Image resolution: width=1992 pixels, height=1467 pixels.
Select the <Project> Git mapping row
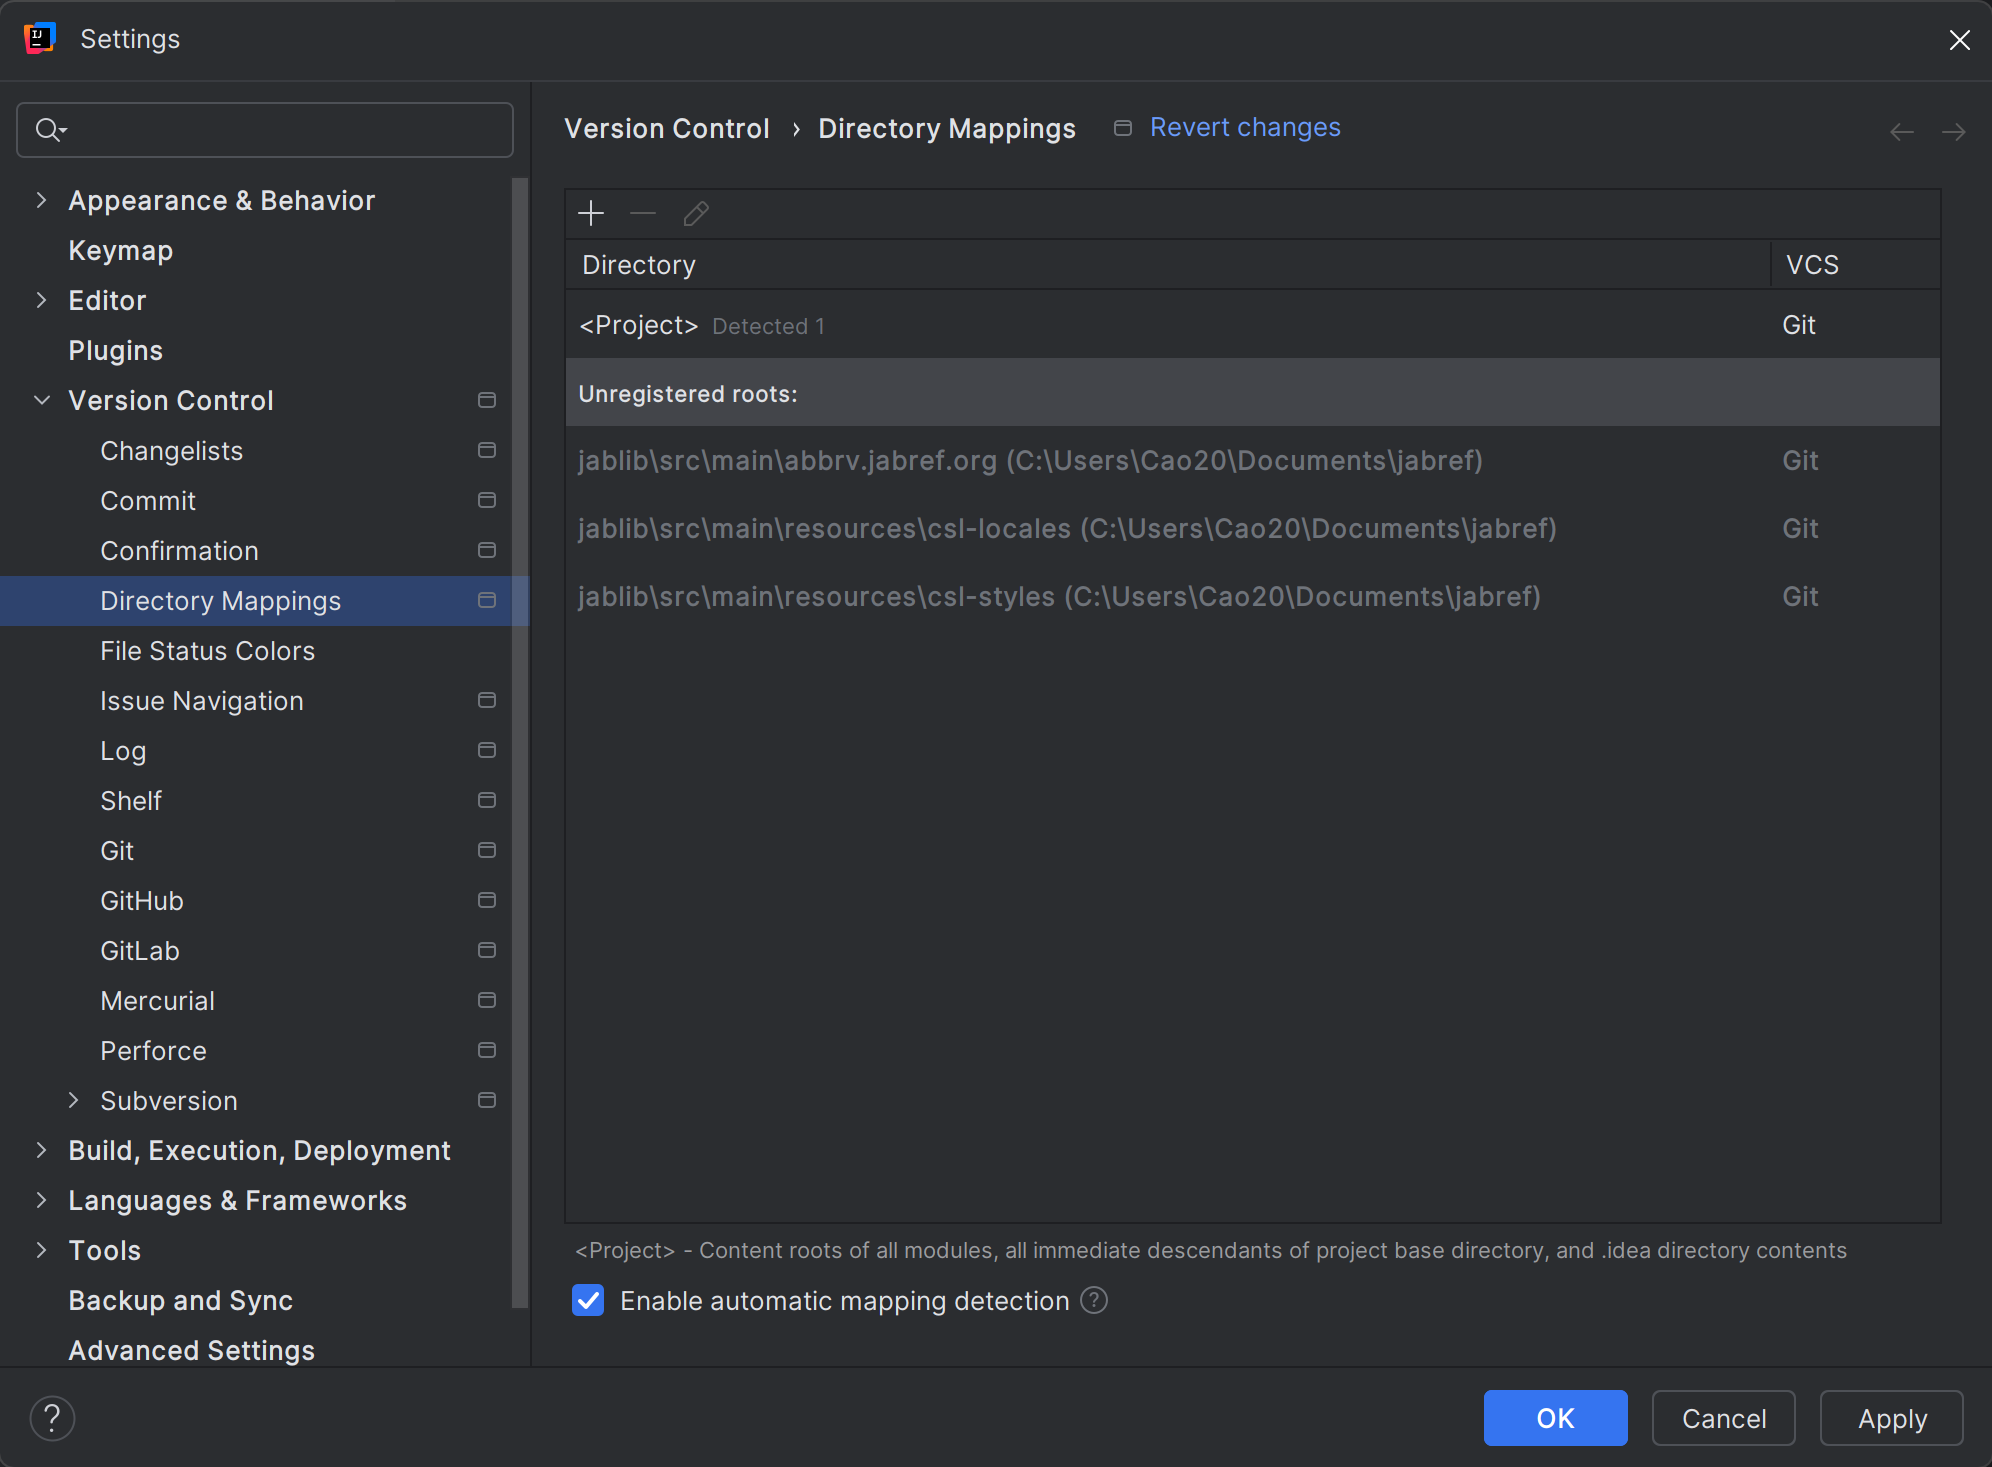[1252, 325]
